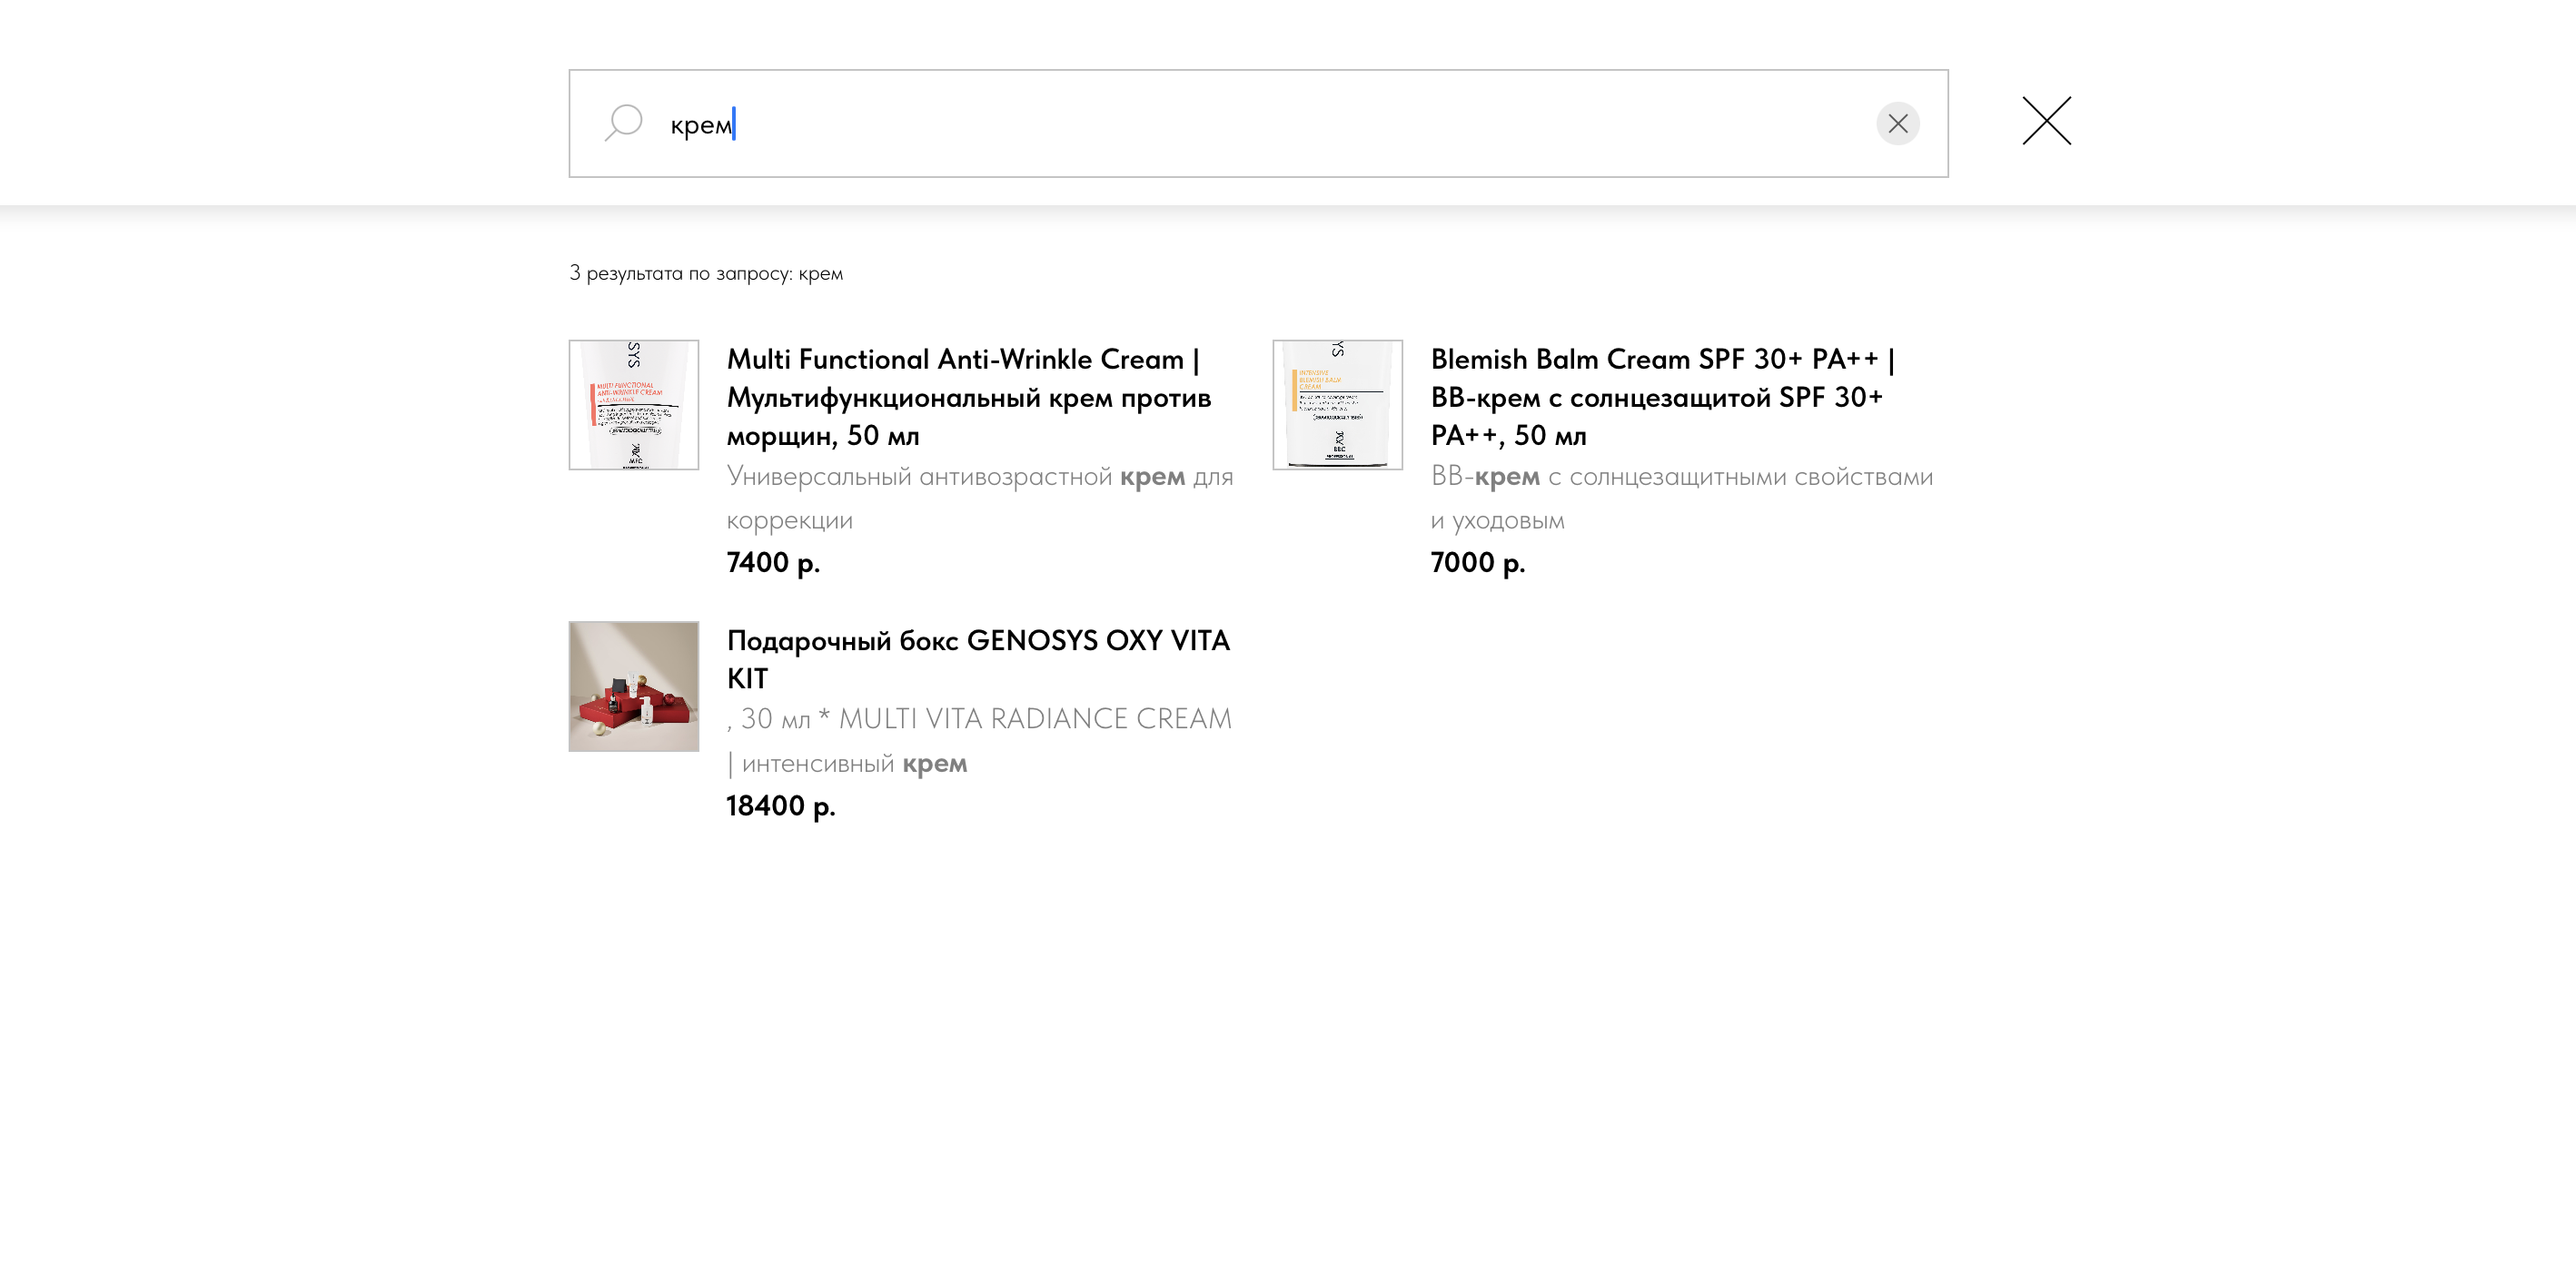The image size is (2576, 1284).
Task: Click the 7000 р. price
Action: (1477, 563)
